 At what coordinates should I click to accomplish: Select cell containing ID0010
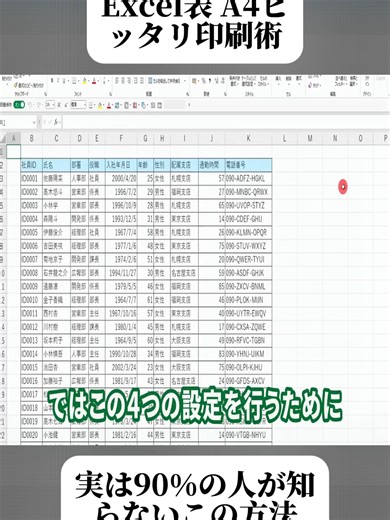(x=31, y=300)
